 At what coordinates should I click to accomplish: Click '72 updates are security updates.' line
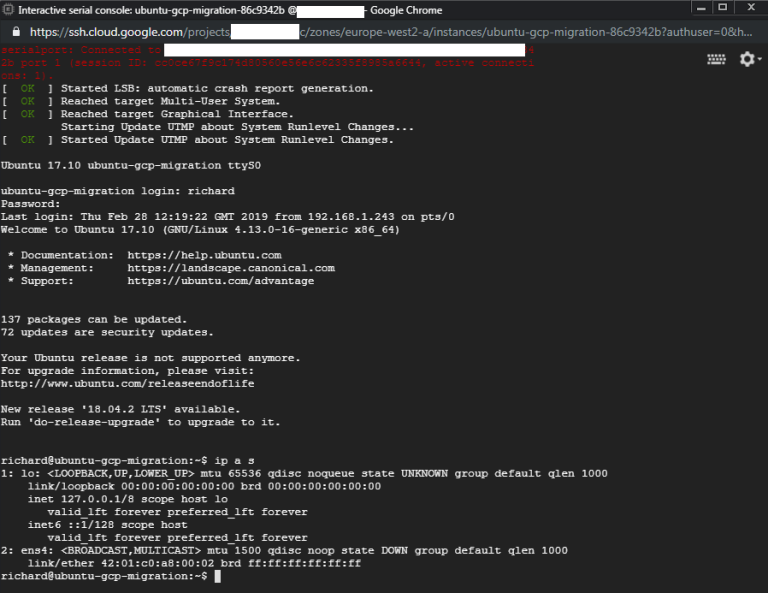[107, 332]
